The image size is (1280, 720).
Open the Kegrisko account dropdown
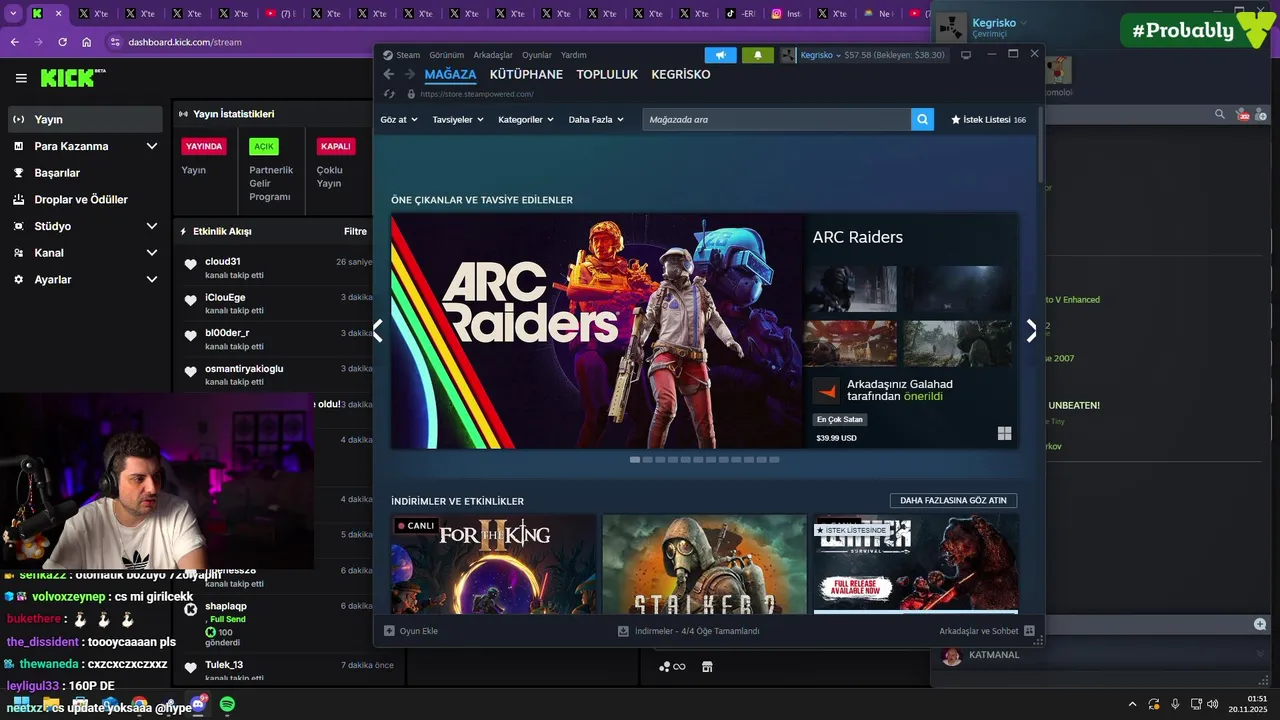coord(820,55)
